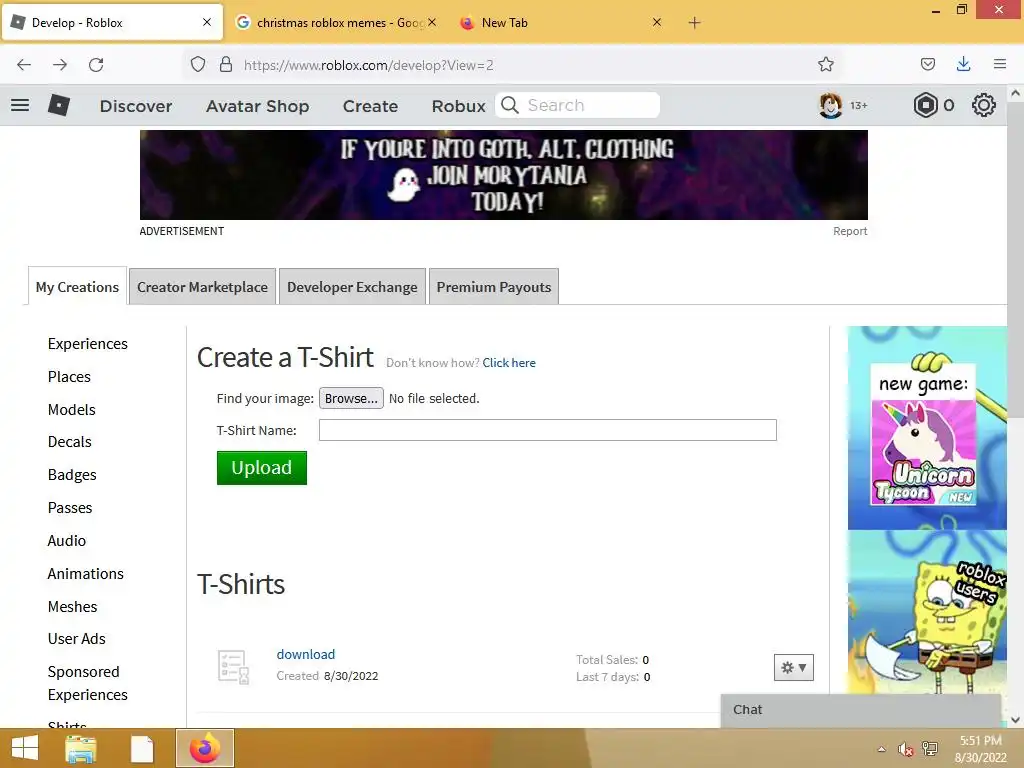Open the user avatar profile icon
The height and width of the screenshot is (768, 1024).
[x=830, y=105]
